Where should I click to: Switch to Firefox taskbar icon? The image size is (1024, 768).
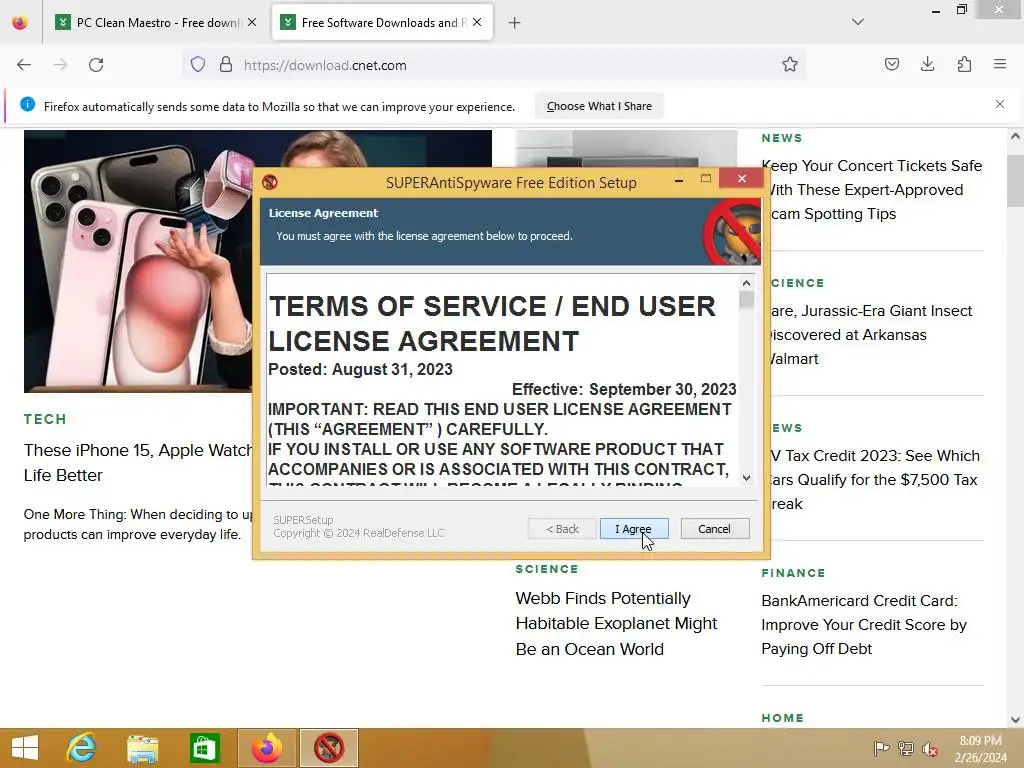[266, 748]
